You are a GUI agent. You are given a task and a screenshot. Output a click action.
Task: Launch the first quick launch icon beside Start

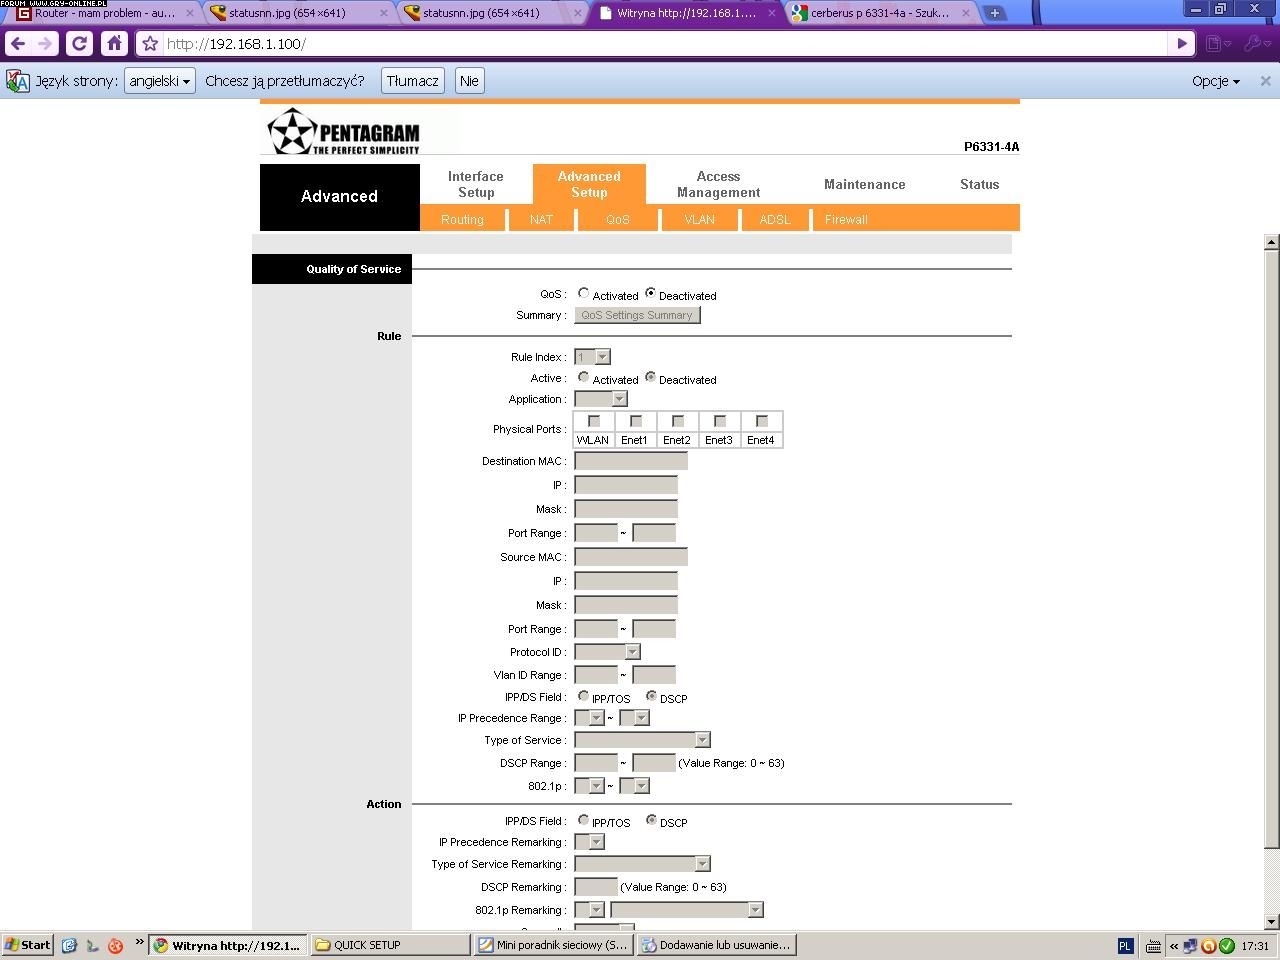click(x=69, y=945)
